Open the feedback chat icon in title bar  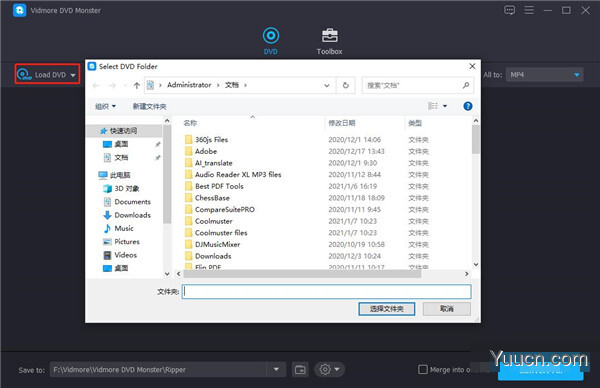[509, 10]
